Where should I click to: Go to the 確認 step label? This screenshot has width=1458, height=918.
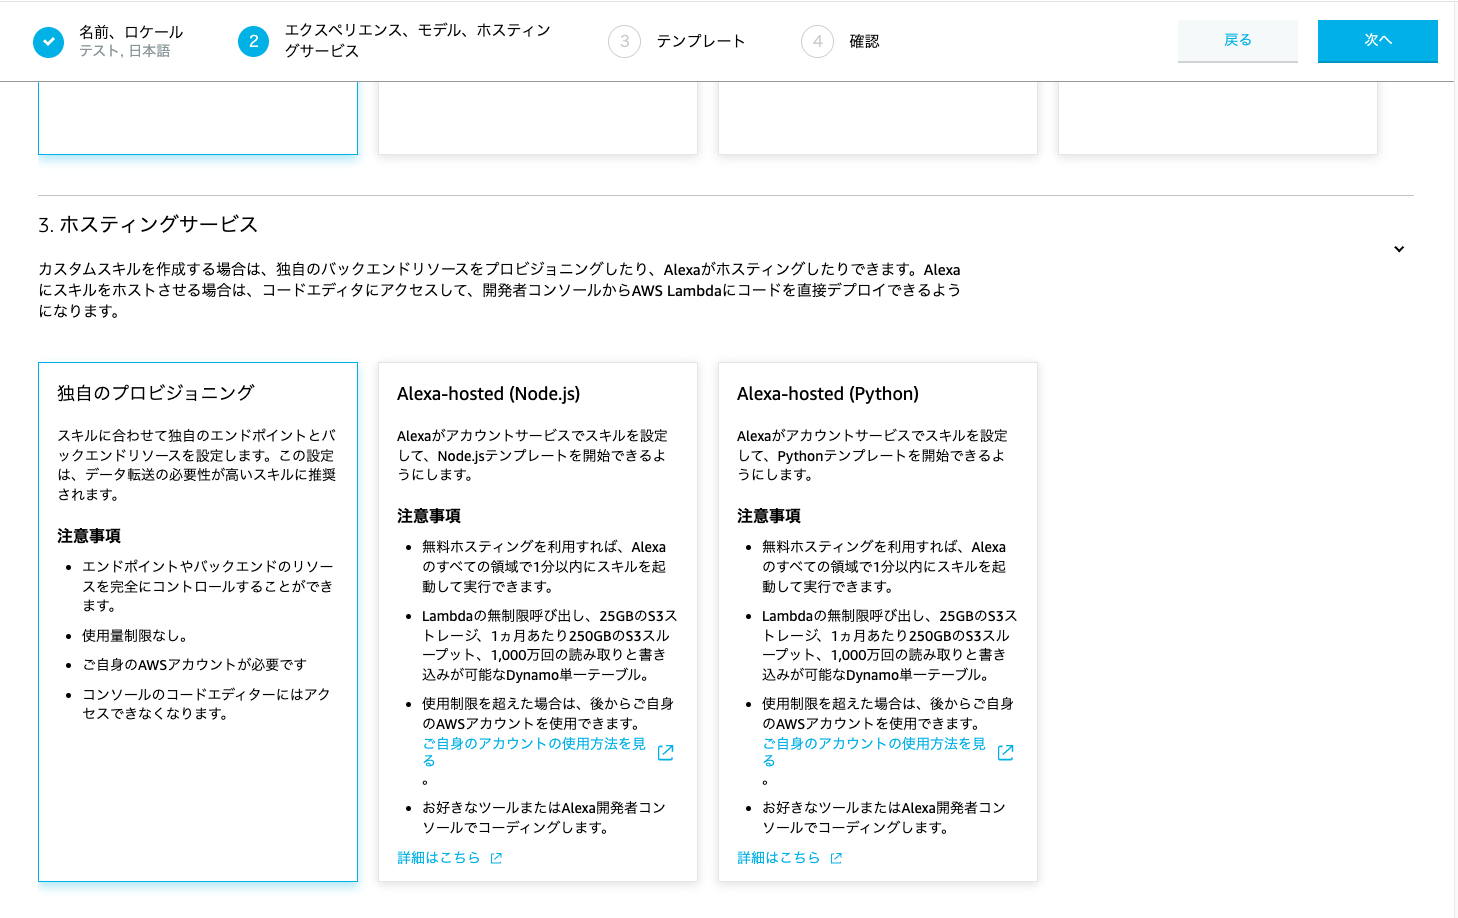point(864,41)
